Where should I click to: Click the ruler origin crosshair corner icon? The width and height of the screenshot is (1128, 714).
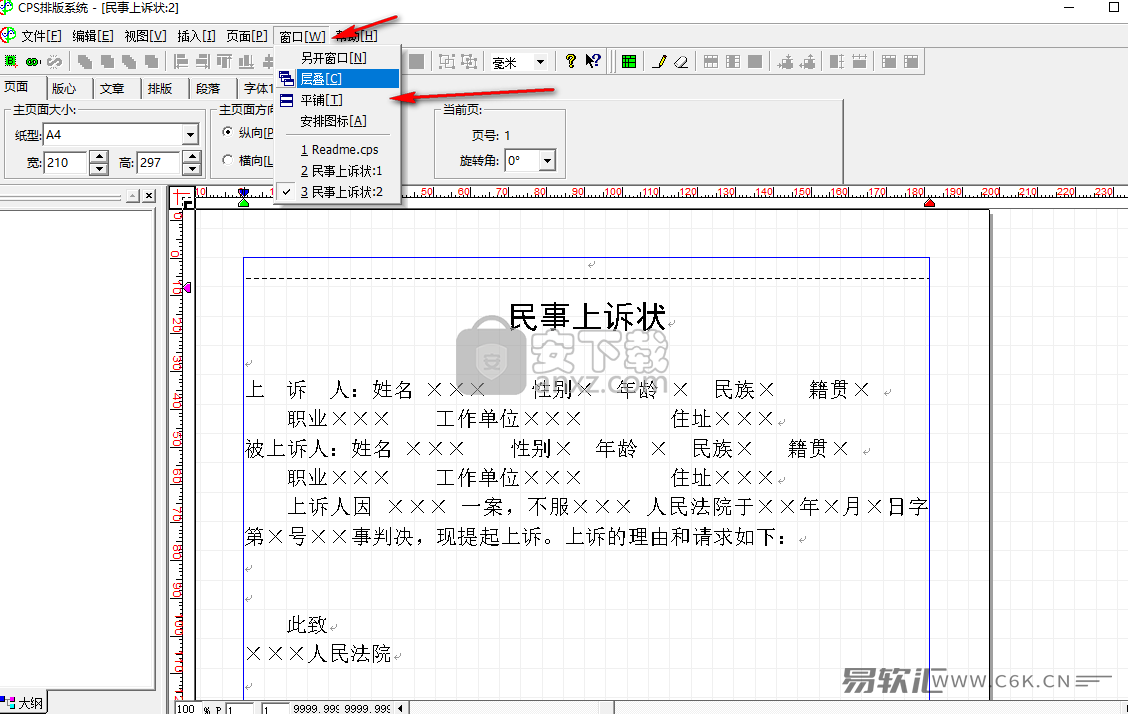[x=181, y=196]
